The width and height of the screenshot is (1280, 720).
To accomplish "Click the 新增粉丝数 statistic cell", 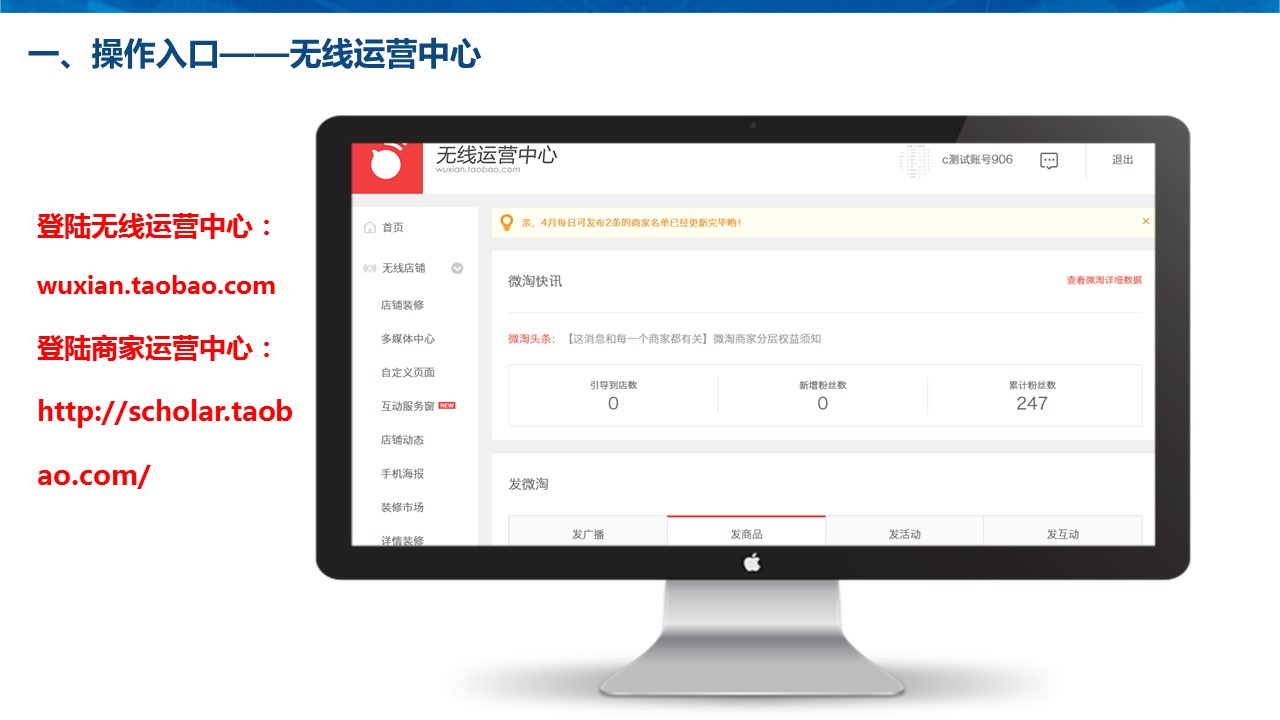I will point(822,397).
